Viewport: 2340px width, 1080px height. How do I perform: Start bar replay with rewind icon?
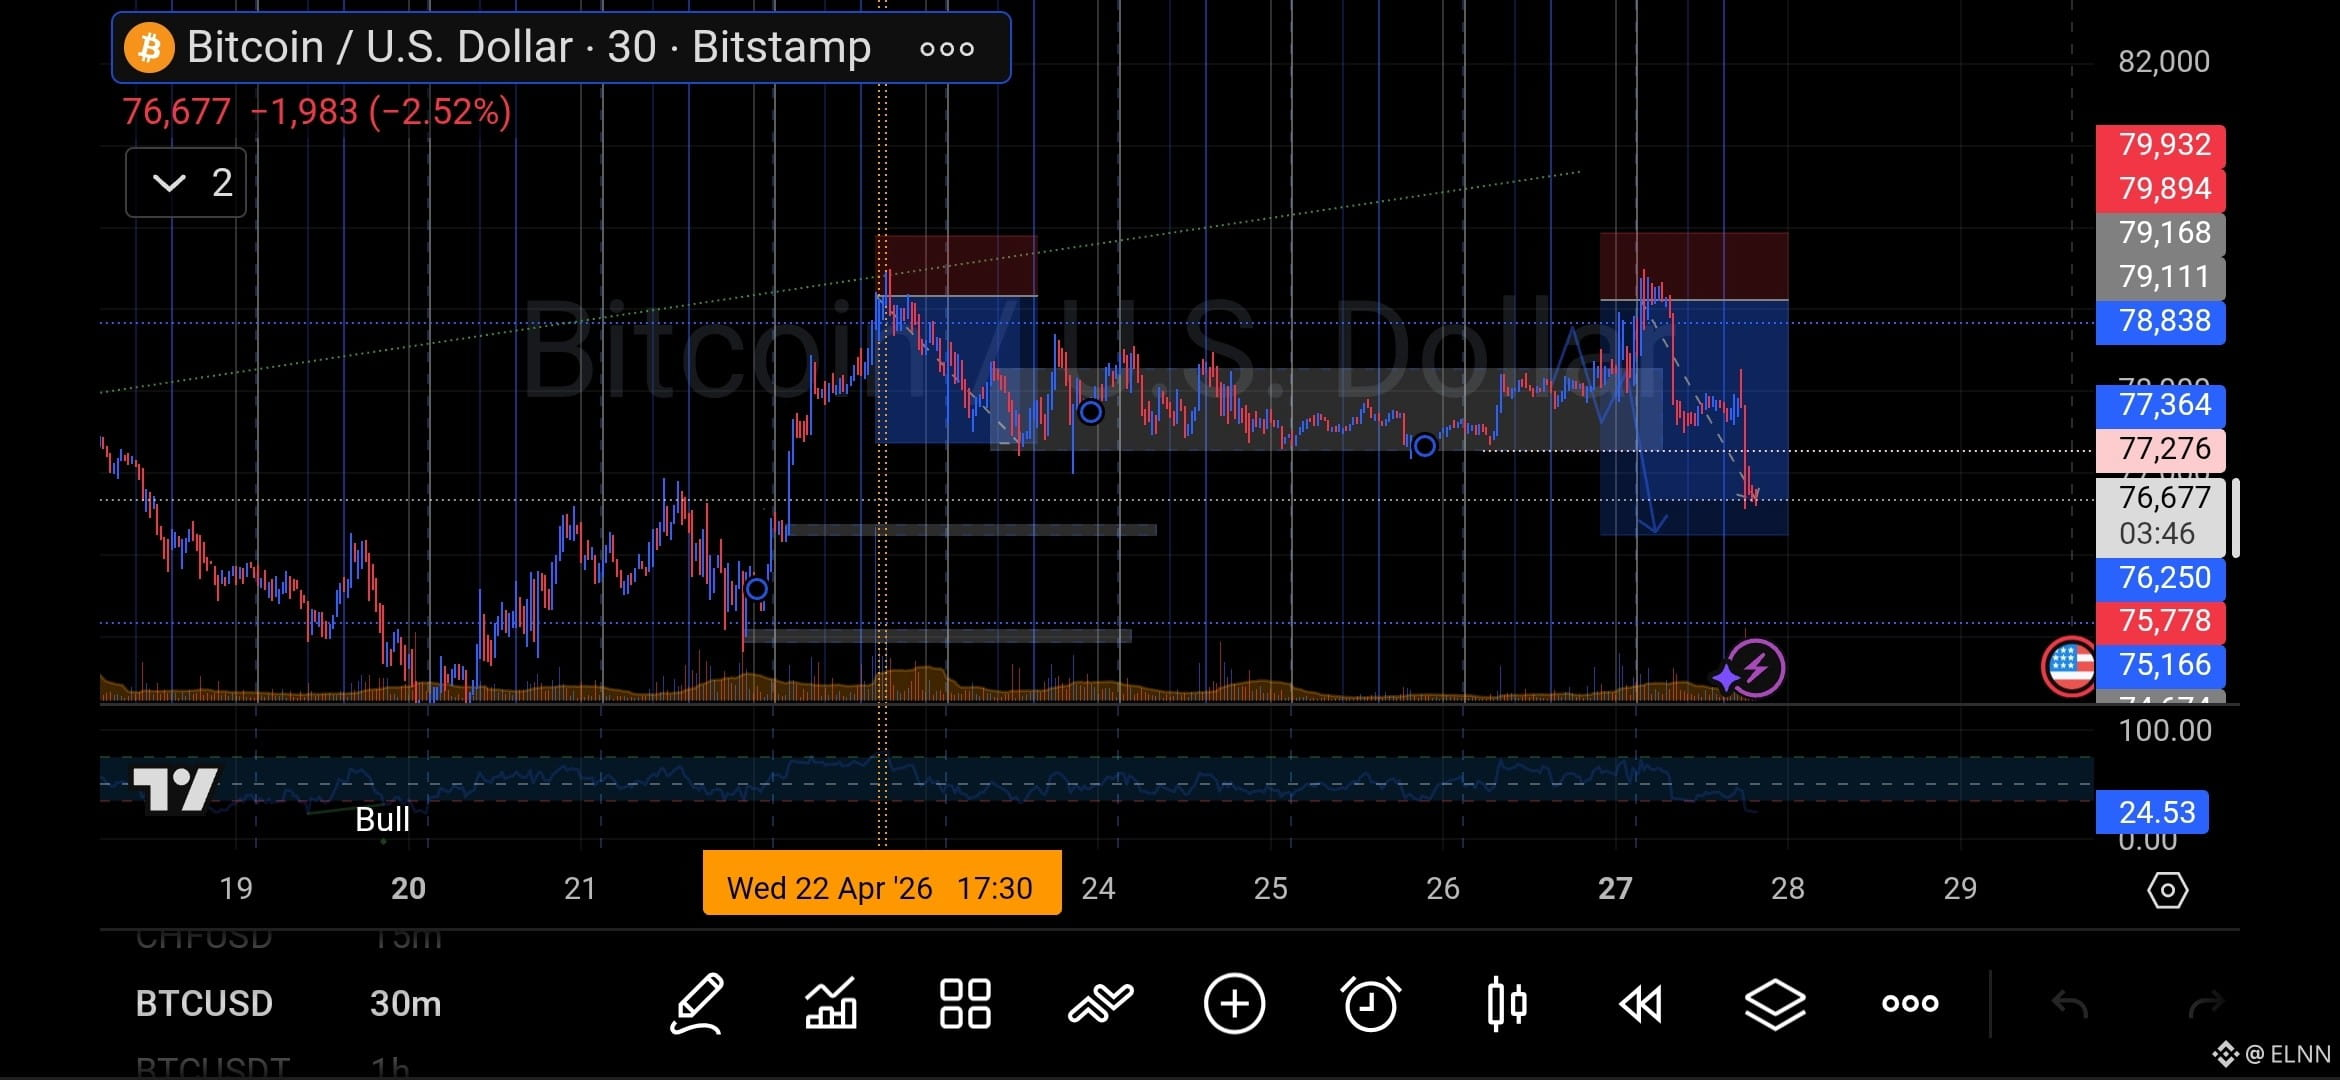click(x=1640, y=1003)
